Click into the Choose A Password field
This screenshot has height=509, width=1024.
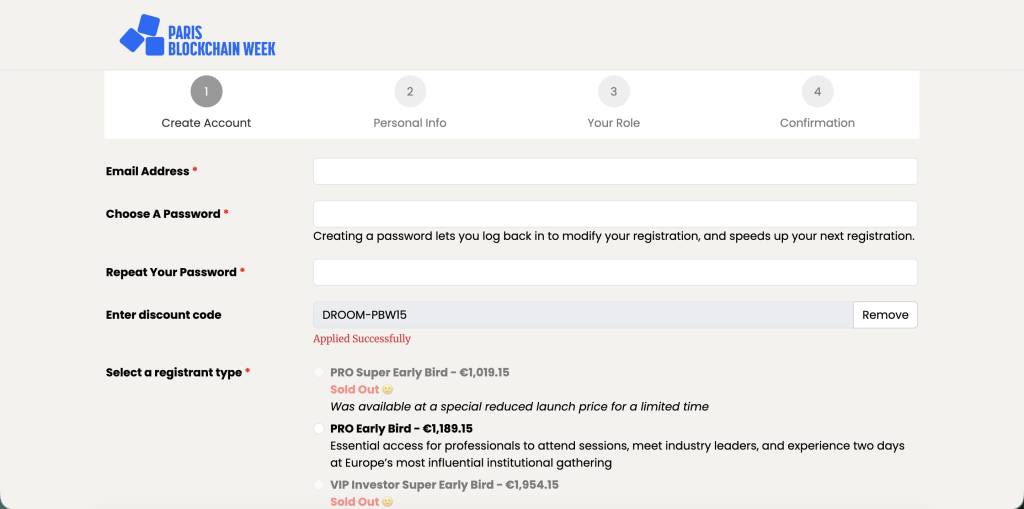(x=615, y=214)
